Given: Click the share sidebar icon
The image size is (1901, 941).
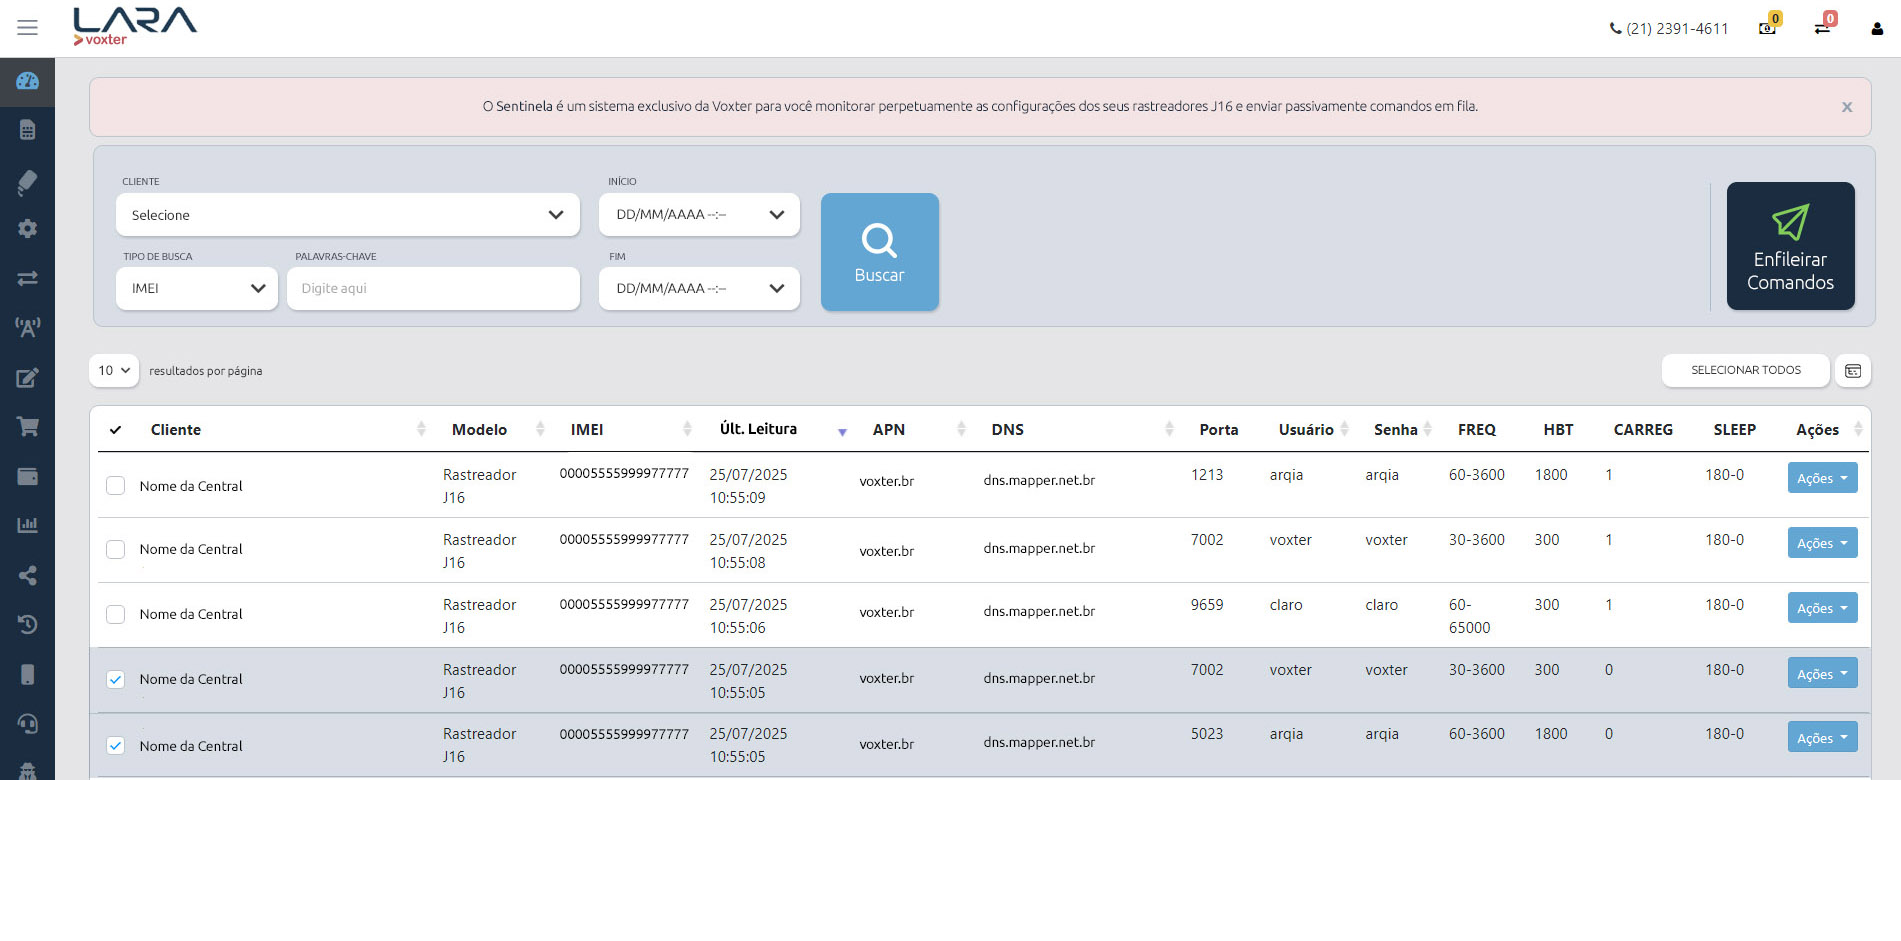Looking at the screenshot, I should pyautogui.click(x=27, y=575).
